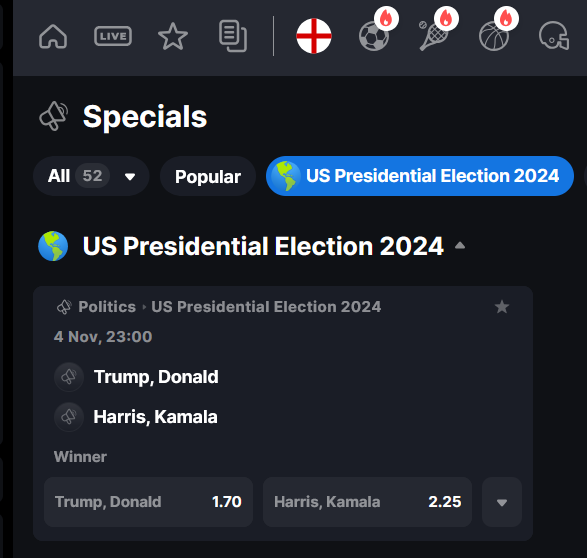Open the bet slip documents icon

tap(232, 36)
